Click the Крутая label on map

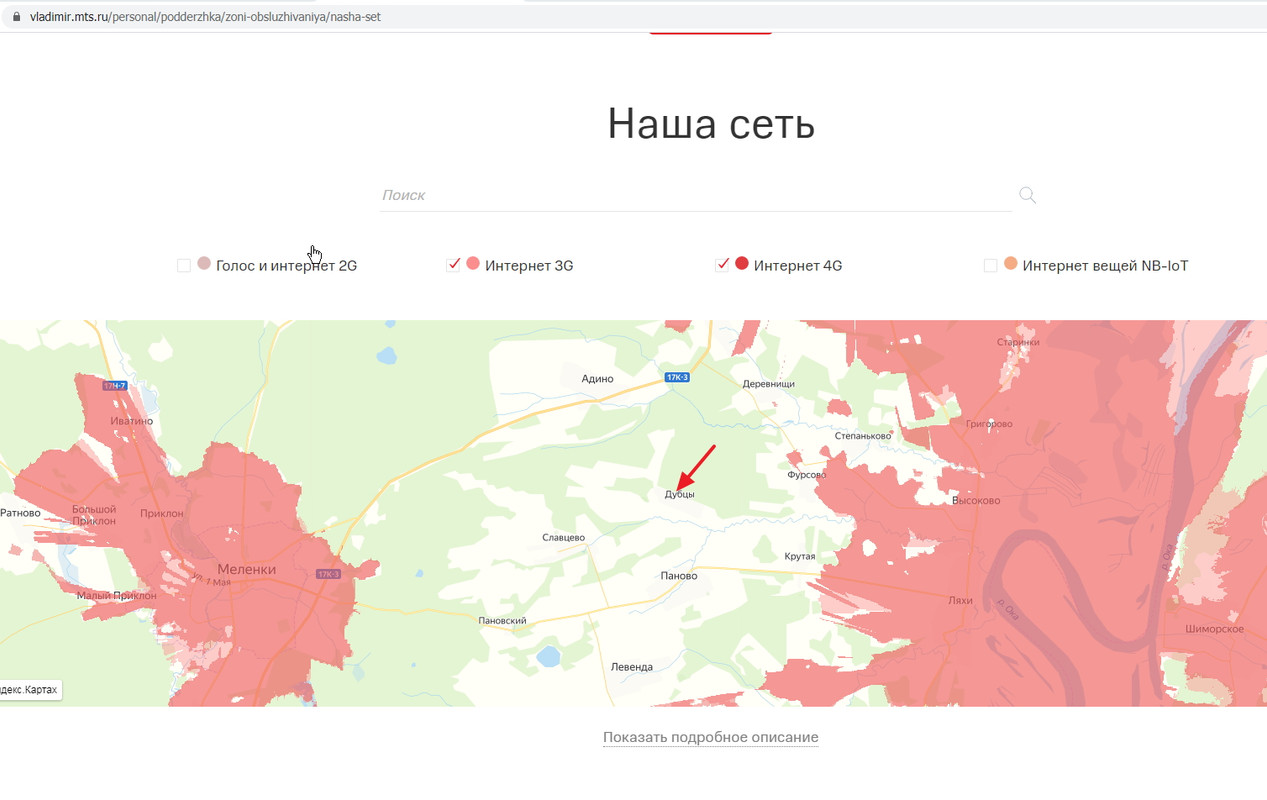point(800,556)
